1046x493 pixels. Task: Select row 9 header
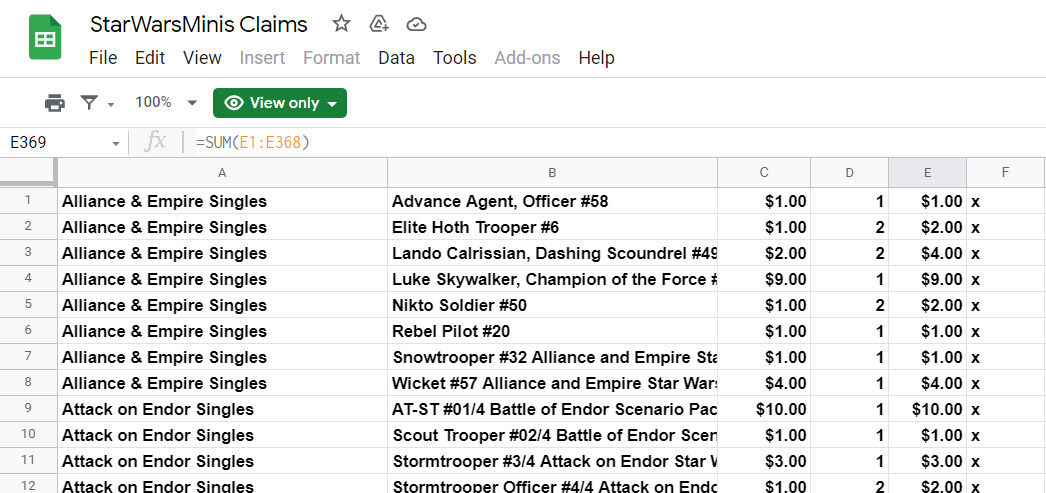pyautogui.click(x=28, y=409)
